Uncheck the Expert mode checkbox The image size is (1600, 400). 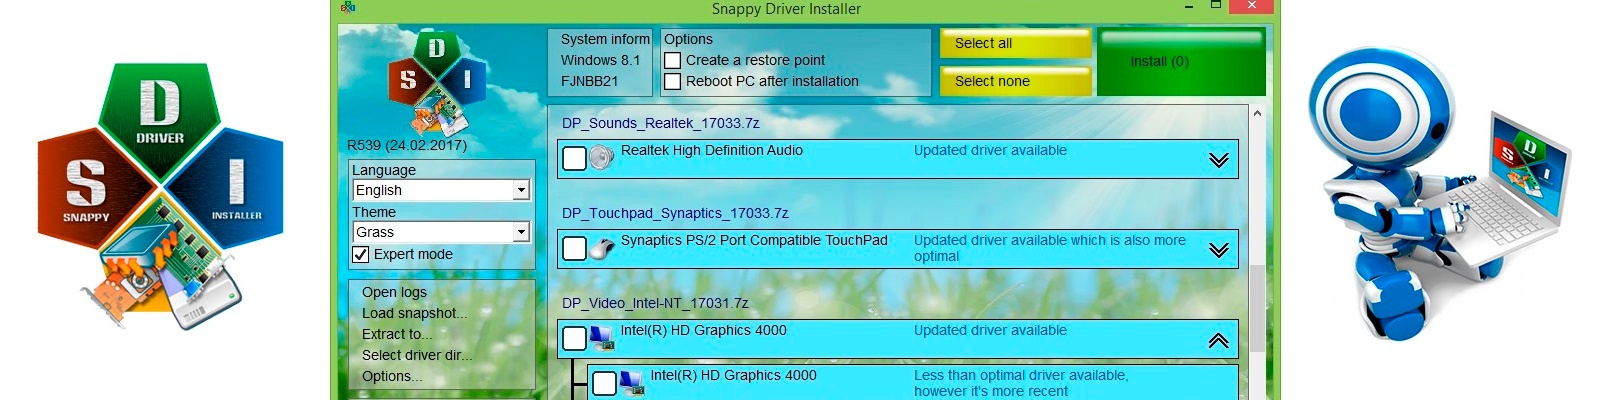point(361,255)
